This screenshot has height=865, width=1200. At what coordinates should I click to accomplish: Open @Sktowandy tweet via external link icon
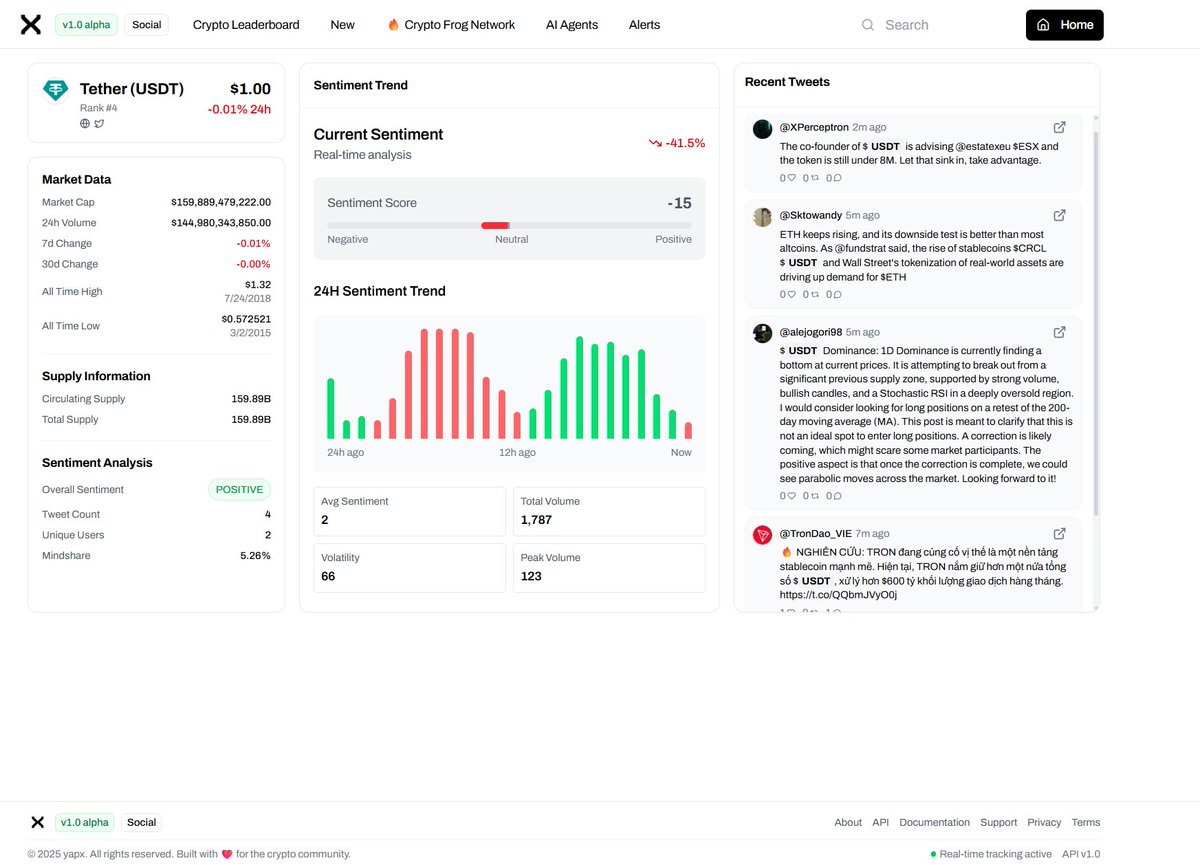(1060, 215)
